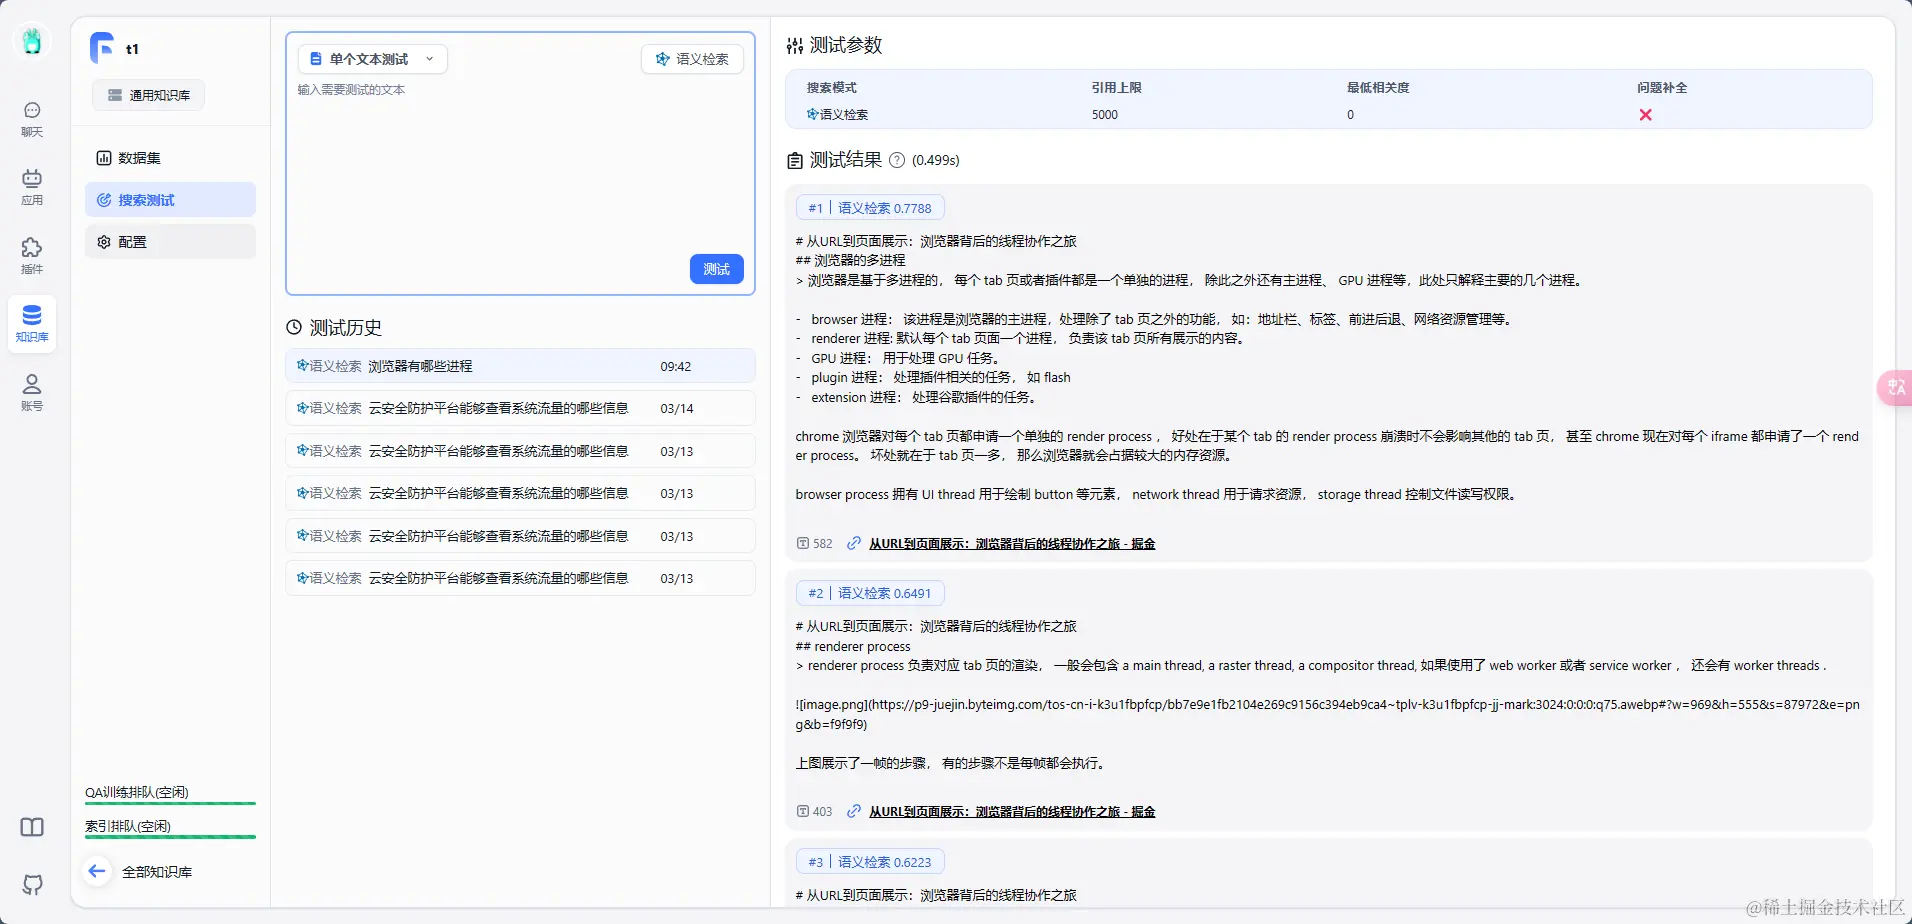
Task: Go back to 全部知识库
Action: (x=157, y=872)
